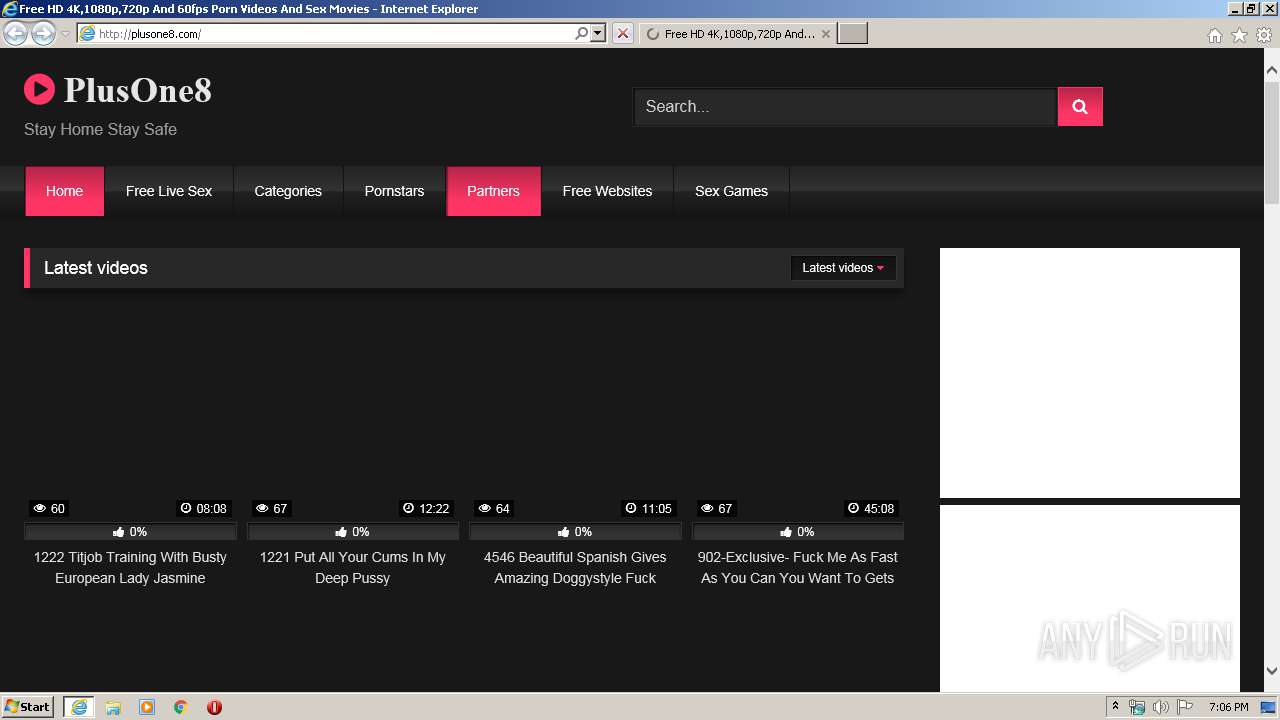Select the Home menu item
1280x720 pixels.
point(64,191)
